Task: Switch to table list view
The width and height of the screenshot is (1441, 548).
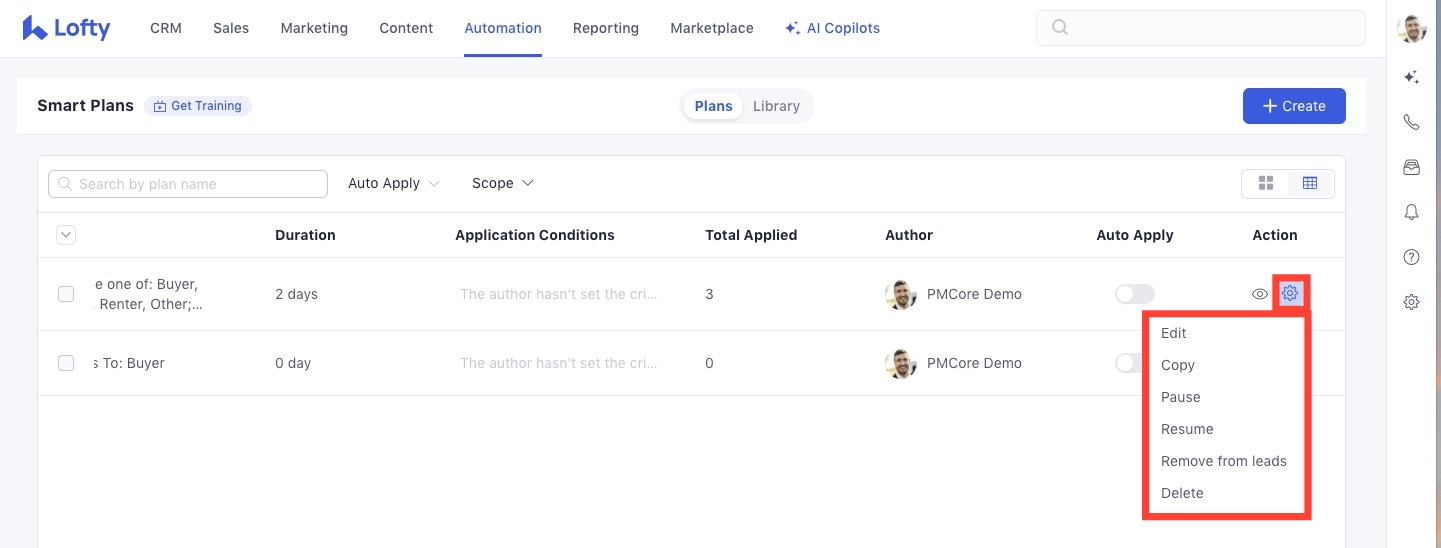Action: click(1310, 183)
